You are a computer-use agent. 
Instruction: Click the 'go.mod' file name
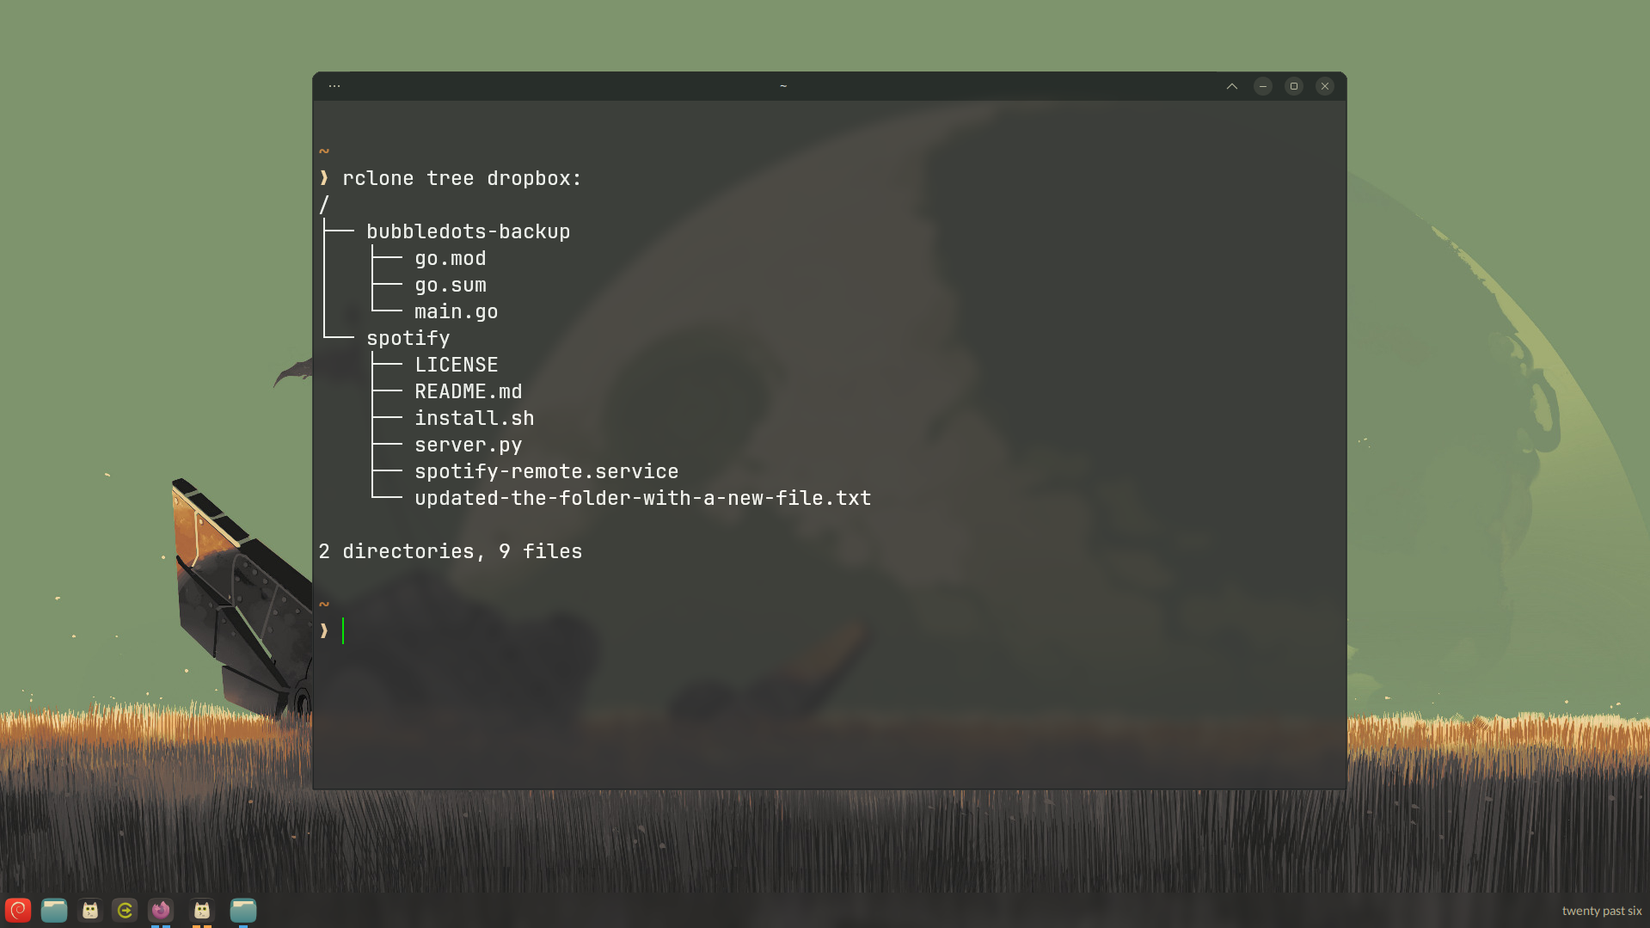coord(450,258)
